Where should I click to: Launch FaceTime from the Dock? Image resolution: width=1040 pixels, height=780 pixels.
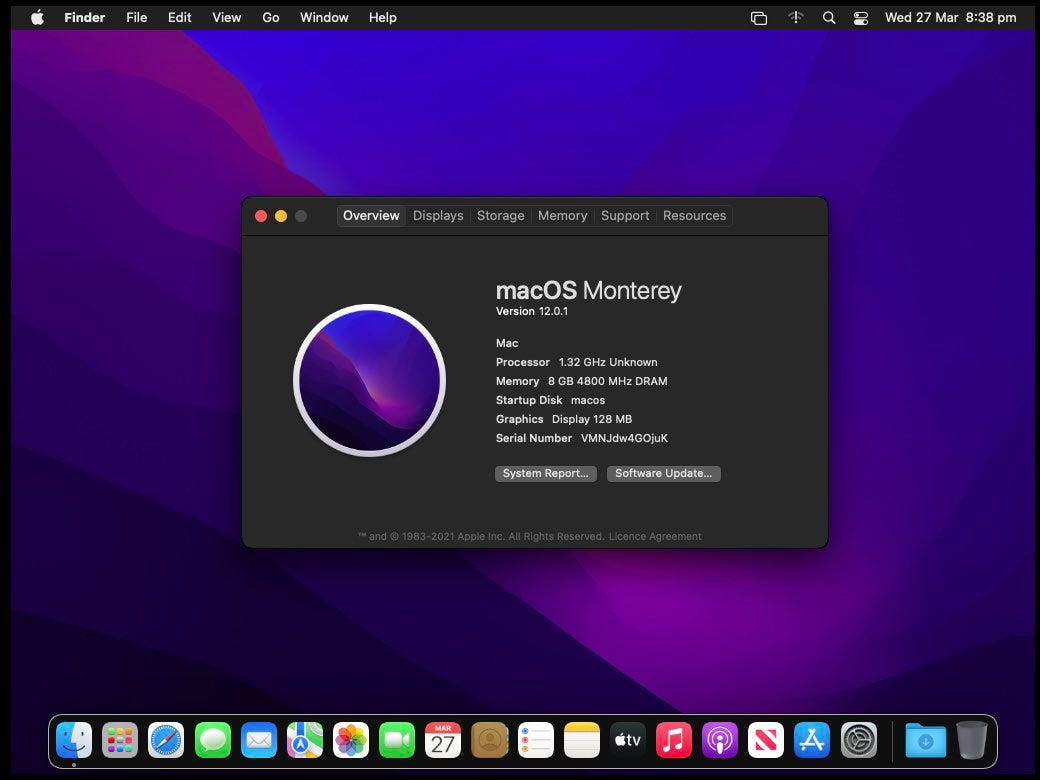tap(397, 740)
